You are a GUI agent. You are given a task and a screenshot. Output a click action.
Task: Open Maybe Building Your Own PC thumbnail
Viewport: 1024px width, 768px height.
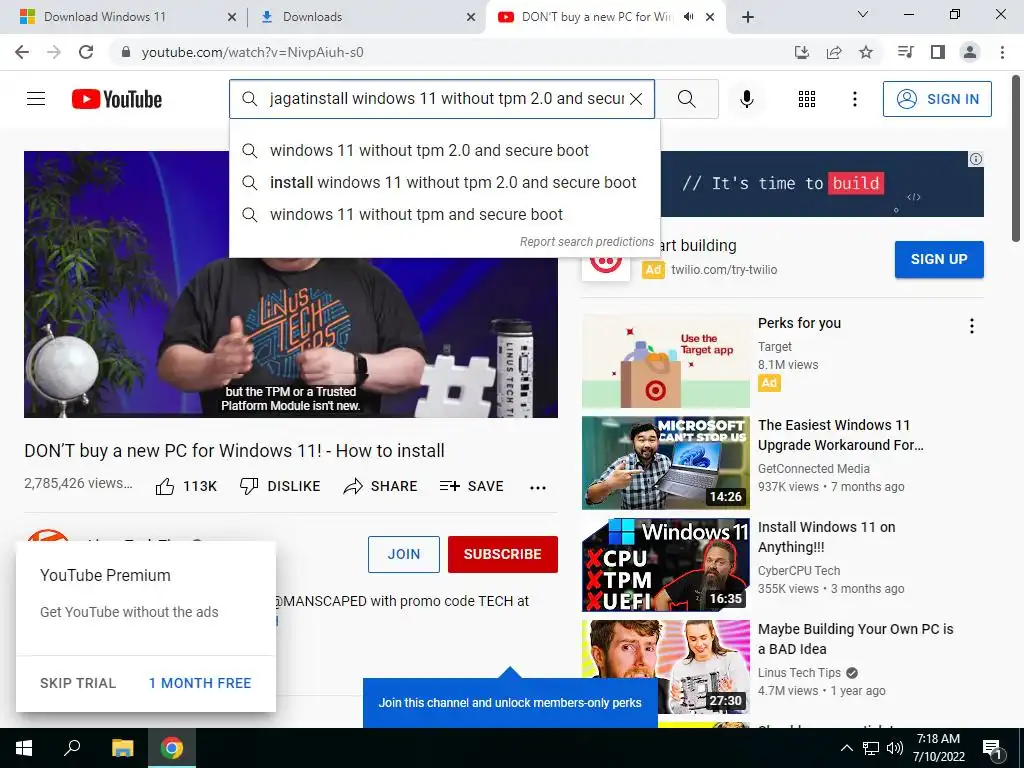665,667
